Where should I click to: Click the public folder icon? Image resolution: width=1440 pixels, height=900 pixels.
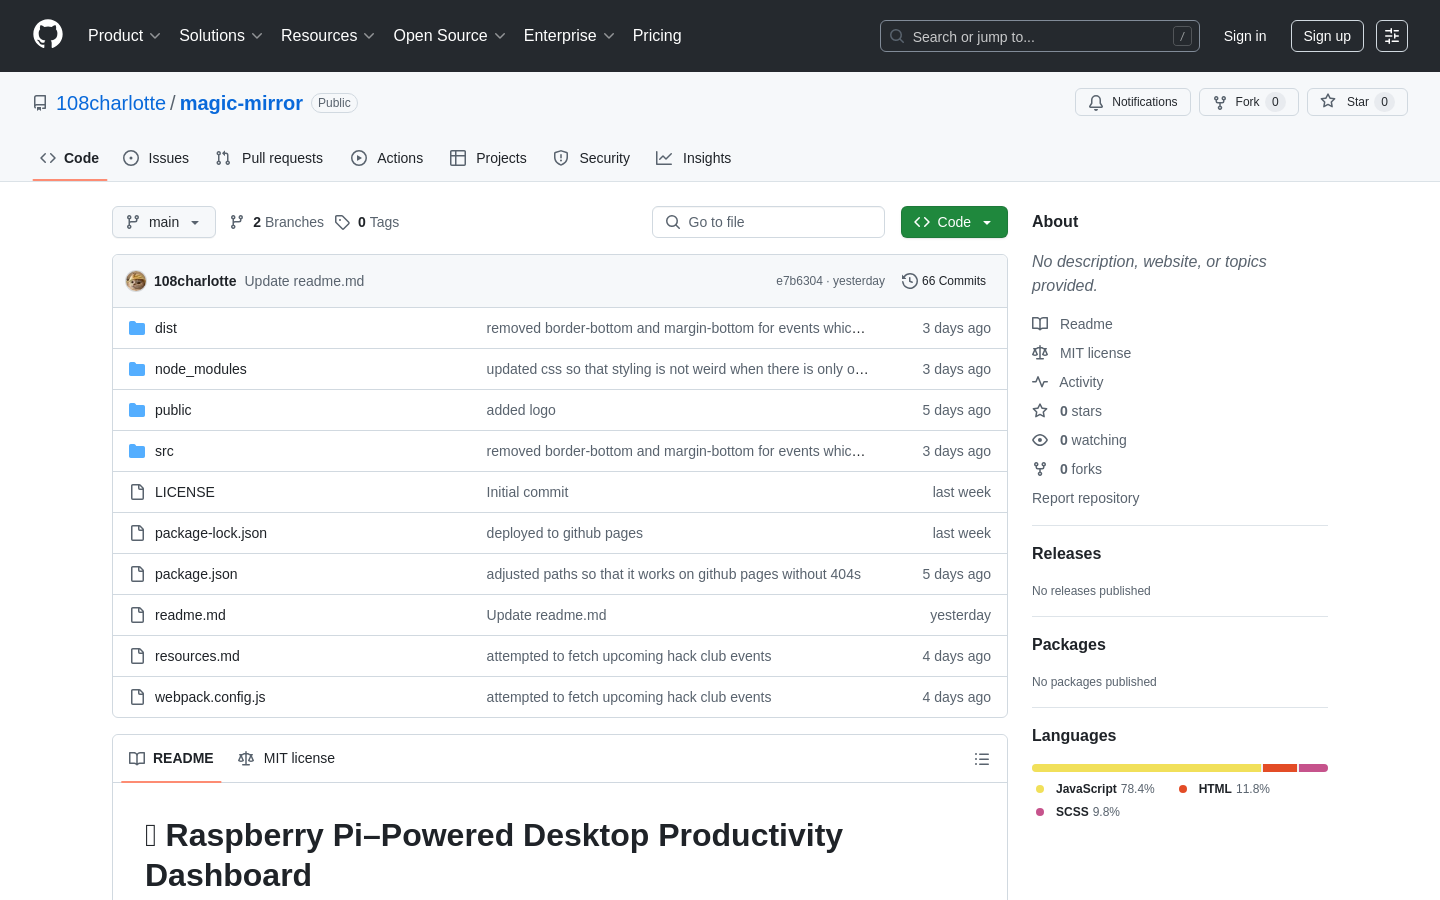point(137,410)
